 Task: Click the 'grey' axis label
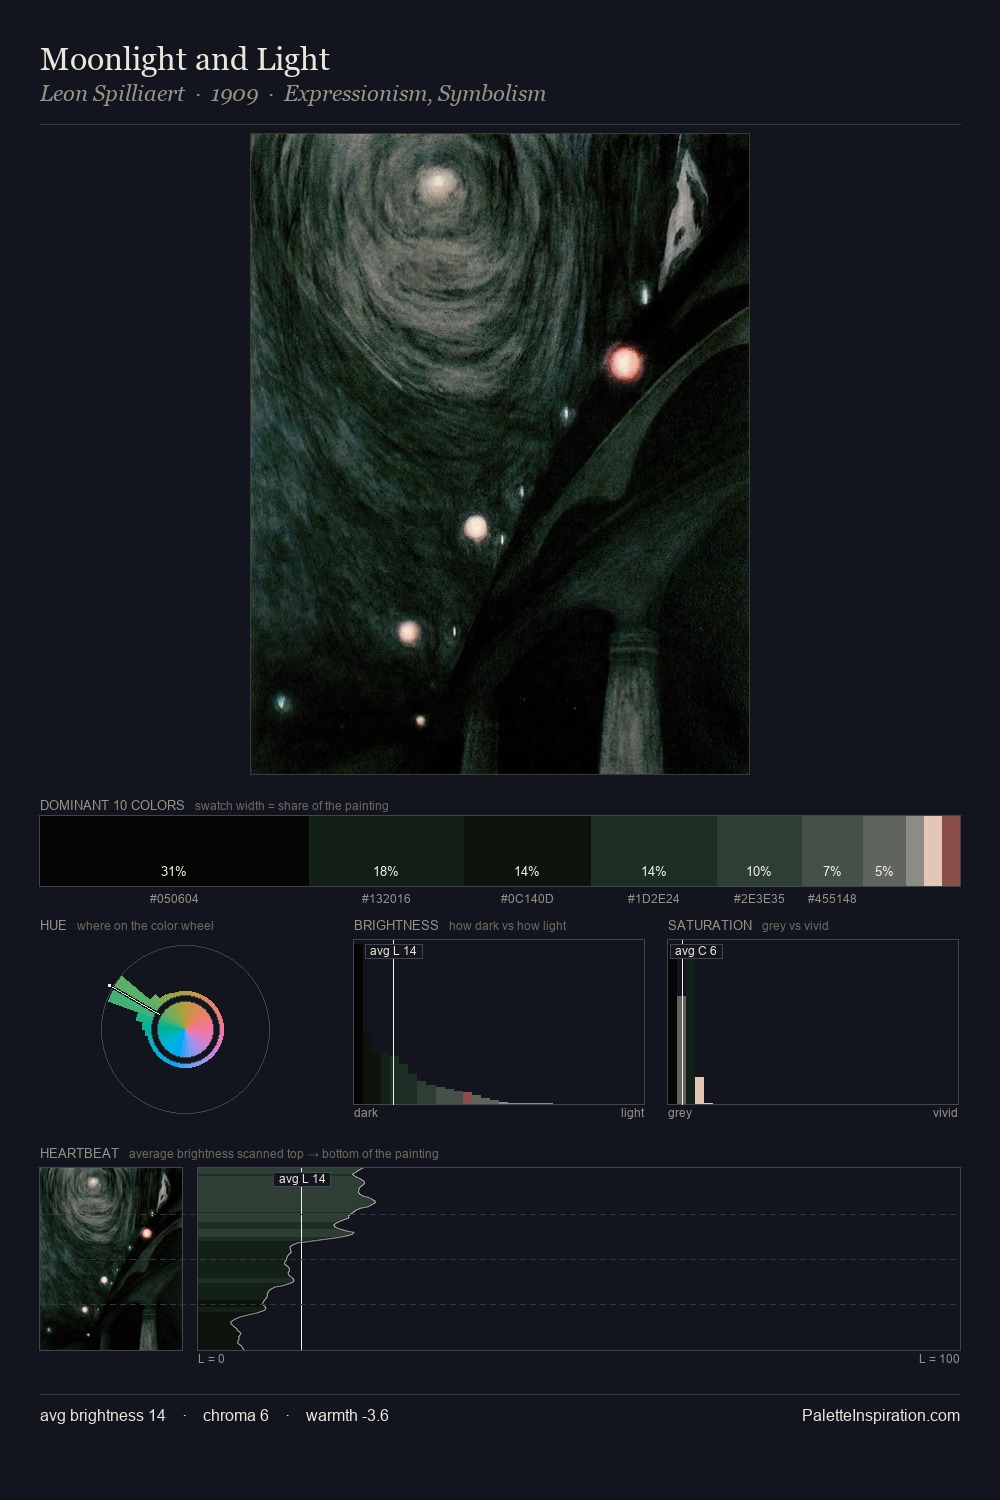coord(680,1113)
